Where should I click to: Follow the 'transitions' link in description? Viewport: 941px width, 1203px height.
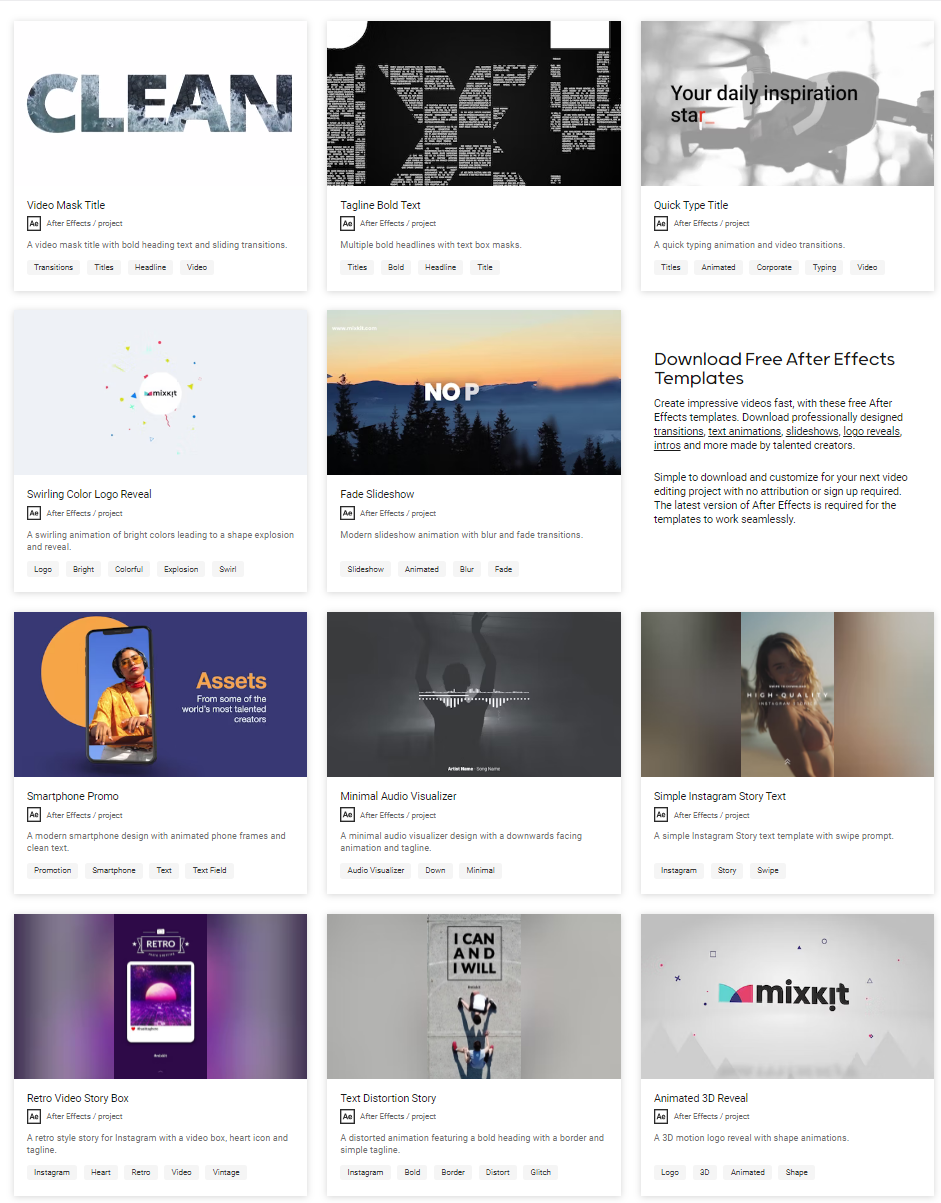tap(678, 431)
